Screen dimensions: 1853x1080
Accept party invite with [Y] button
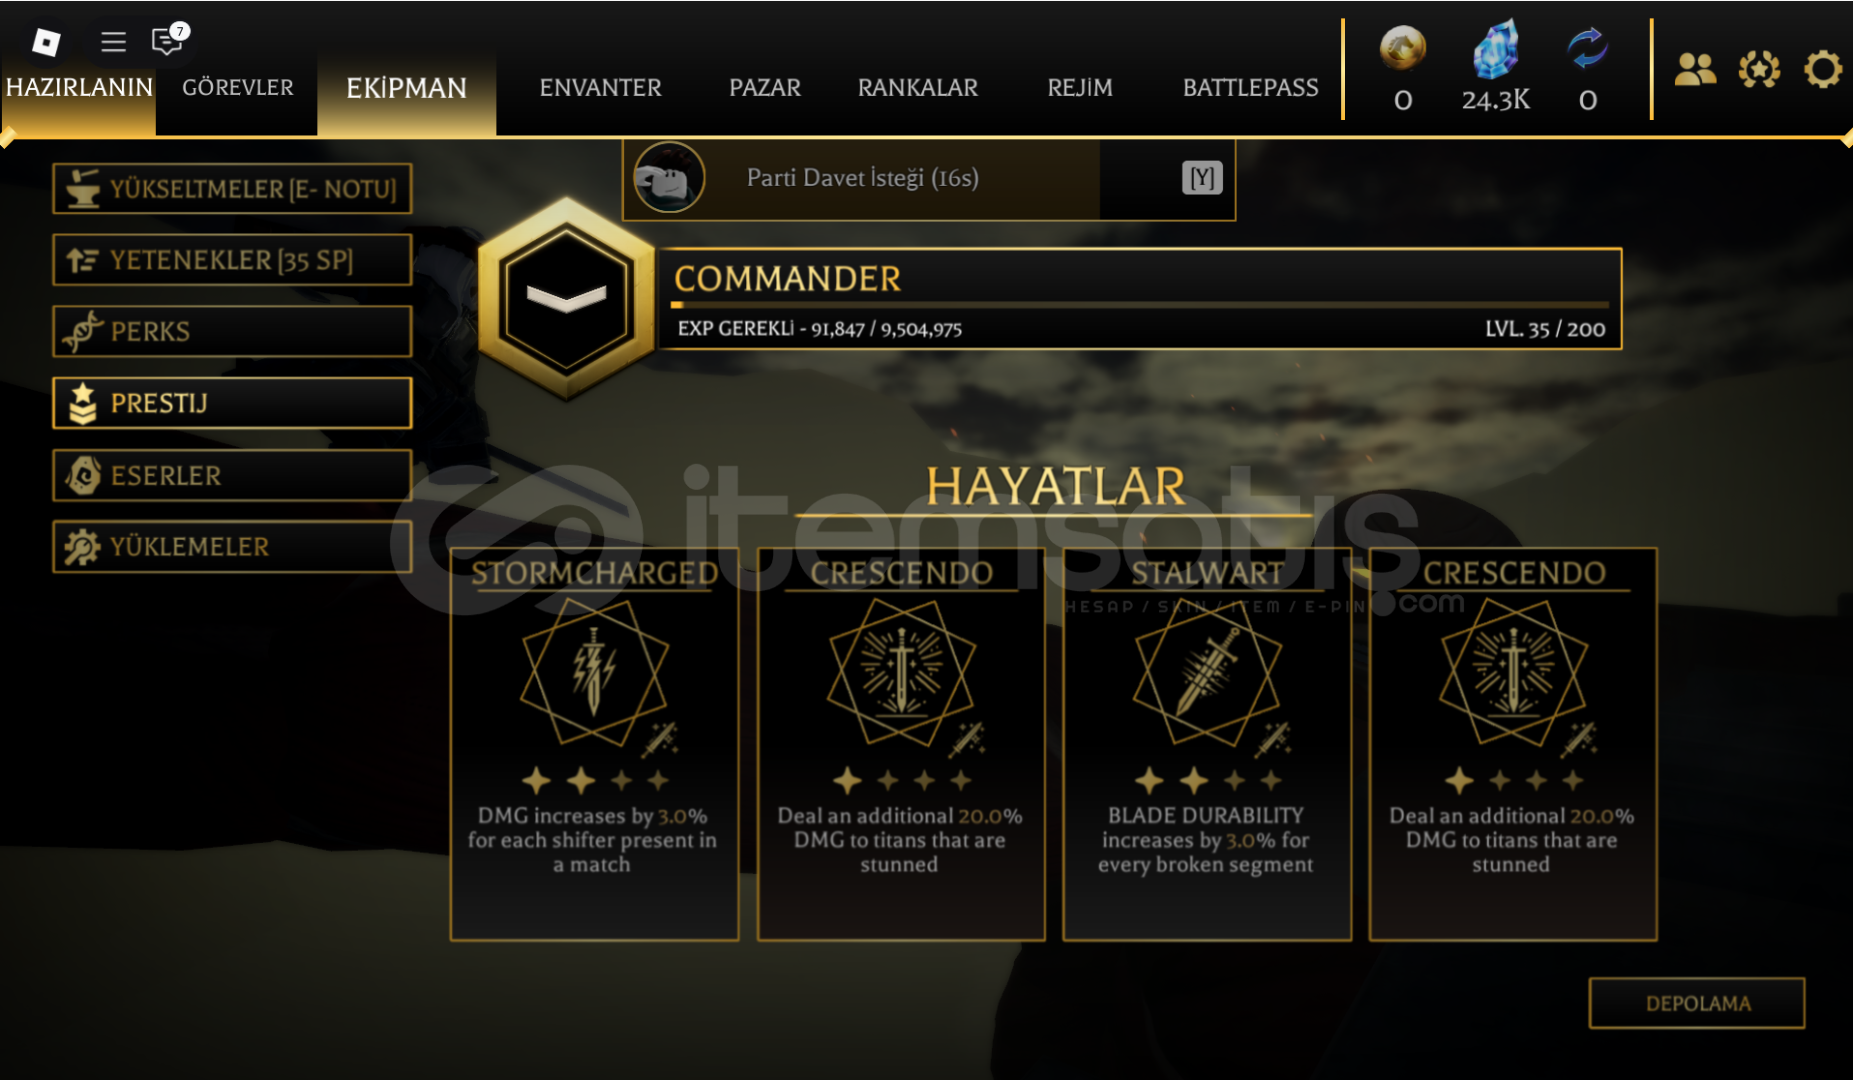tap(1202, 178)
